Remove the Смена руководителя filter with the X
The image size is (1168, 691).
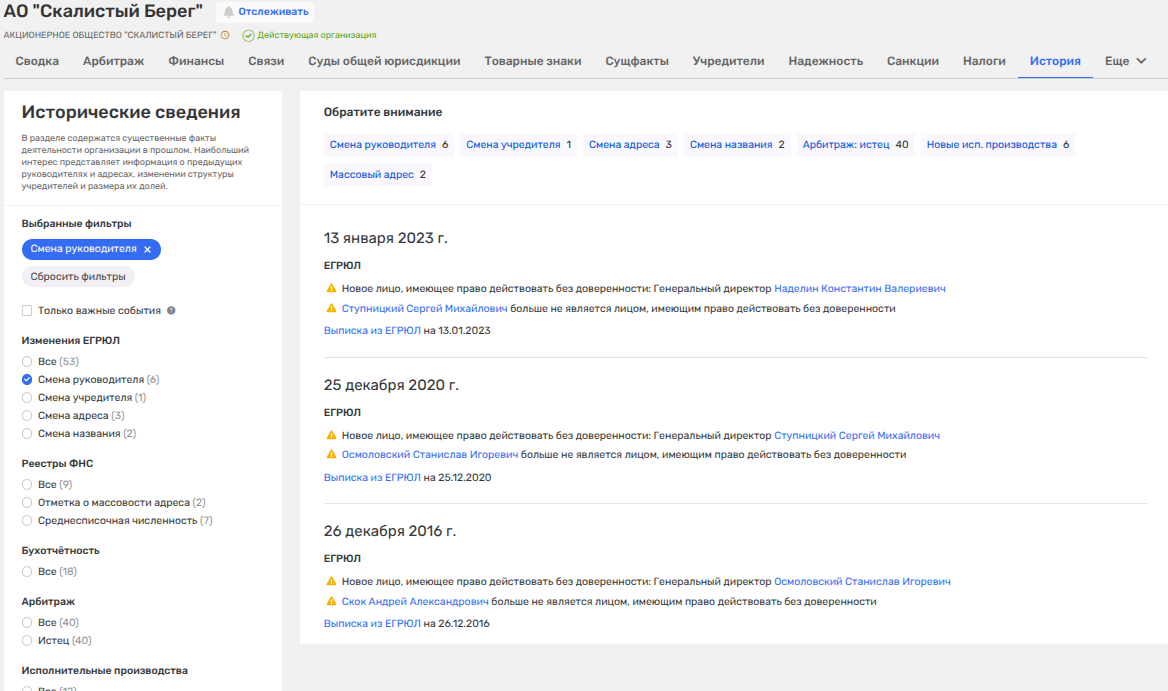point(147,249)
